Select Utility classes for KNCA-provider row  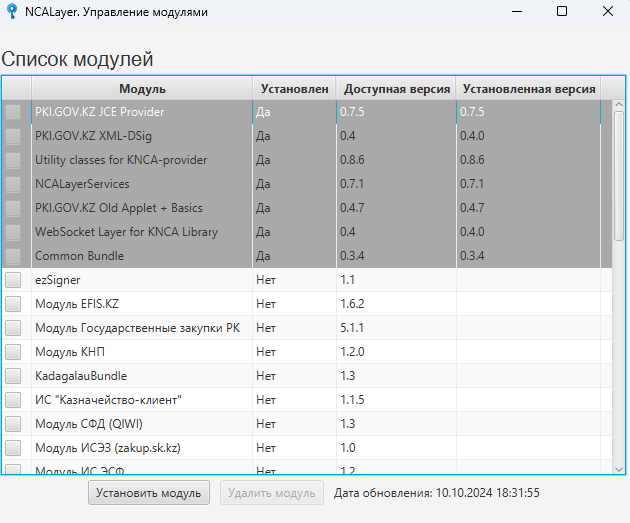point(121,160)
